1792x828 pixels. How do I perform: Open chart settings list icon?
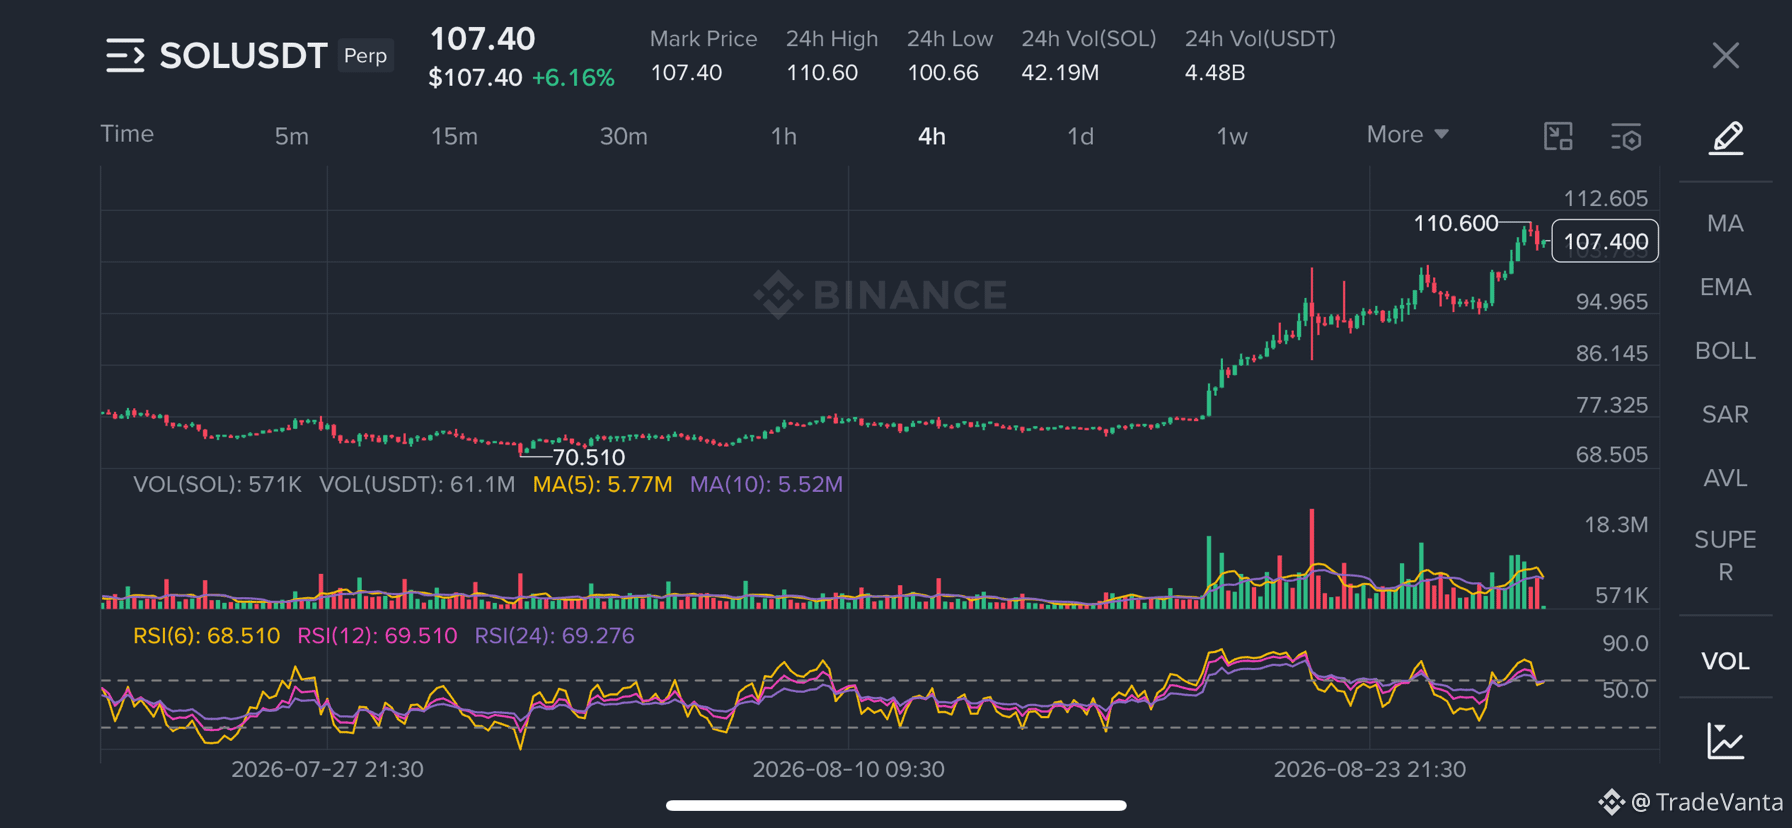point(1626,137)
